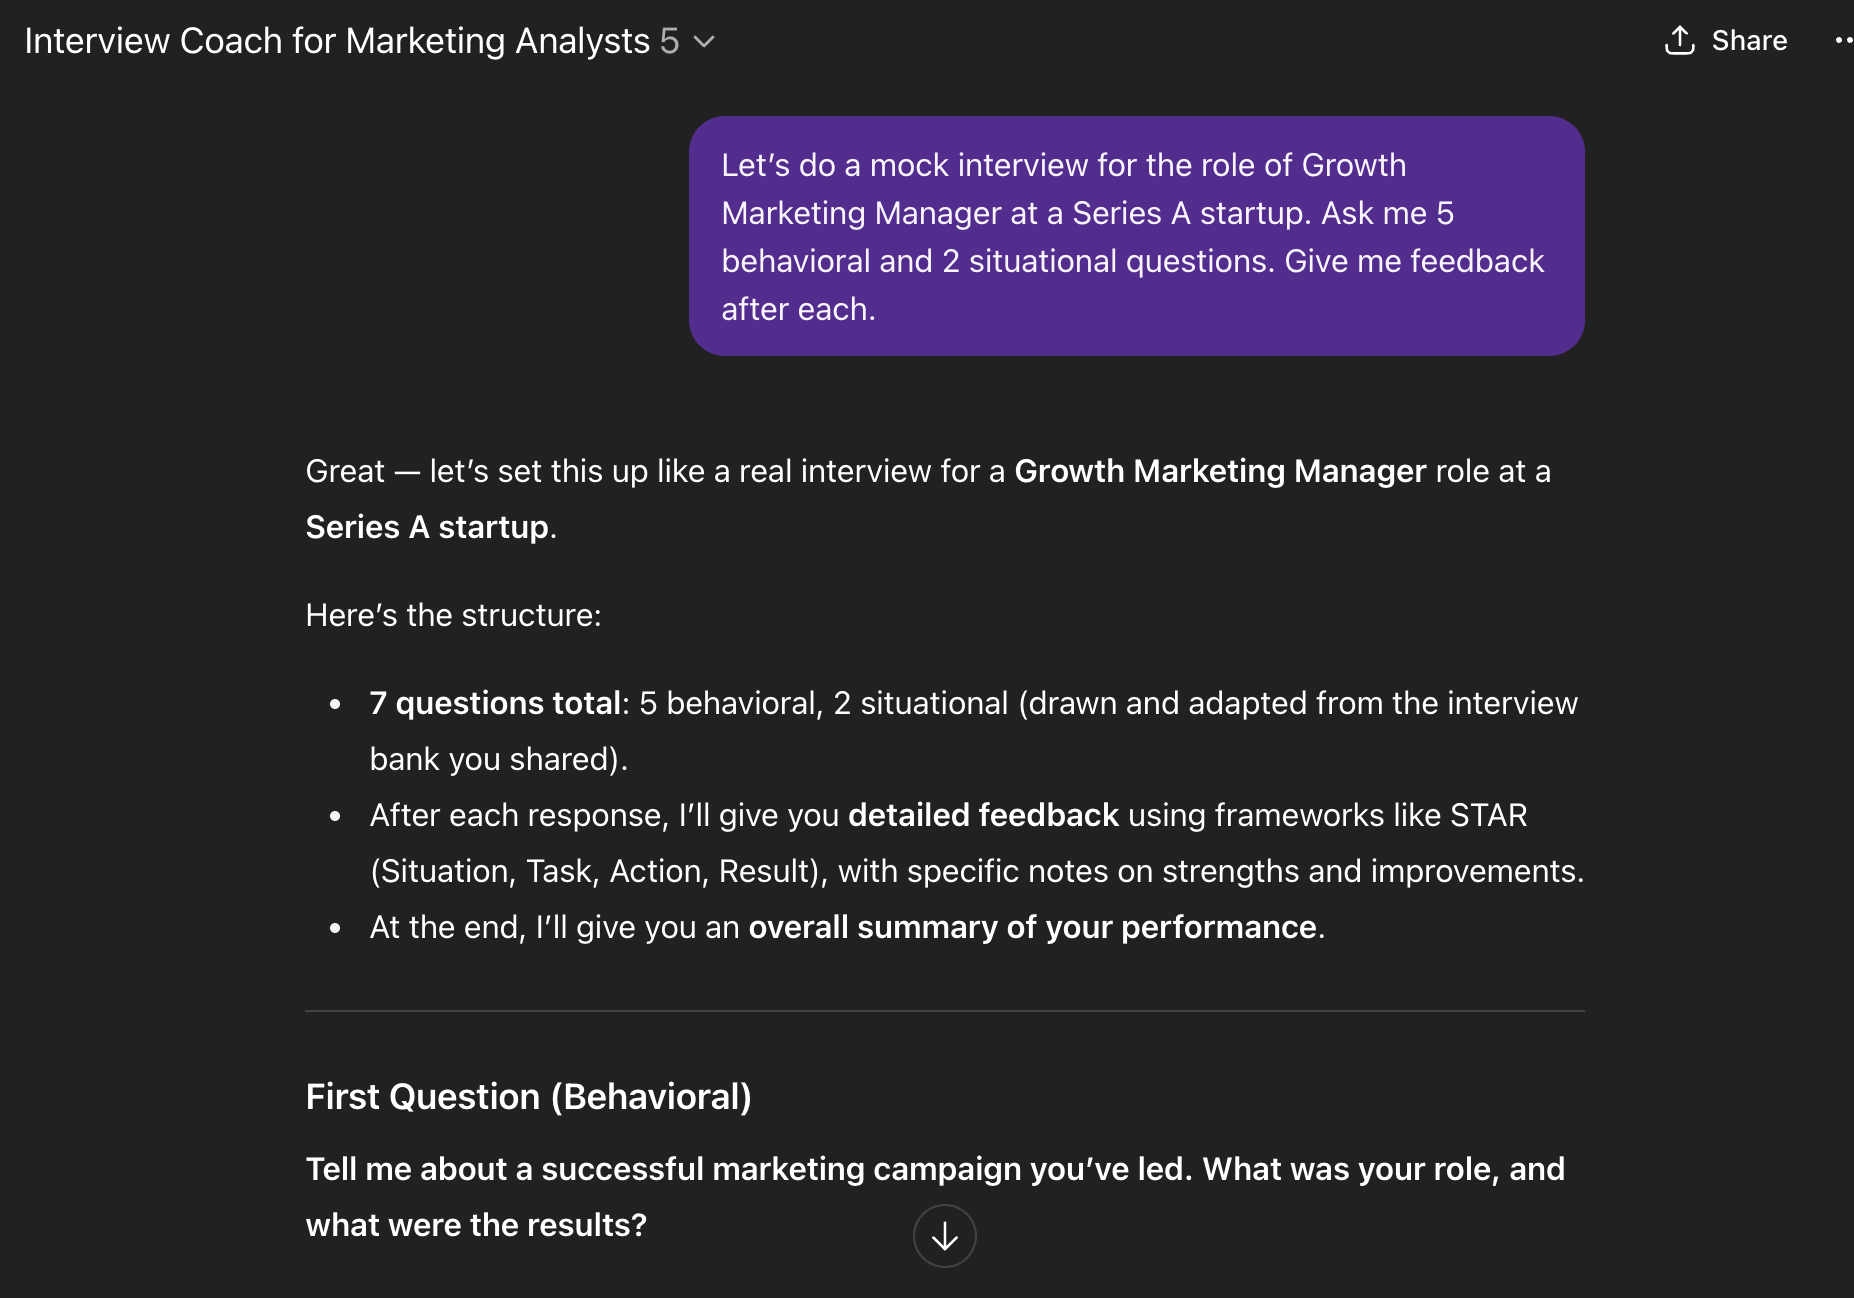Click the share upload arrow icon
Screen dimensions: 1854x1298
1679,41
